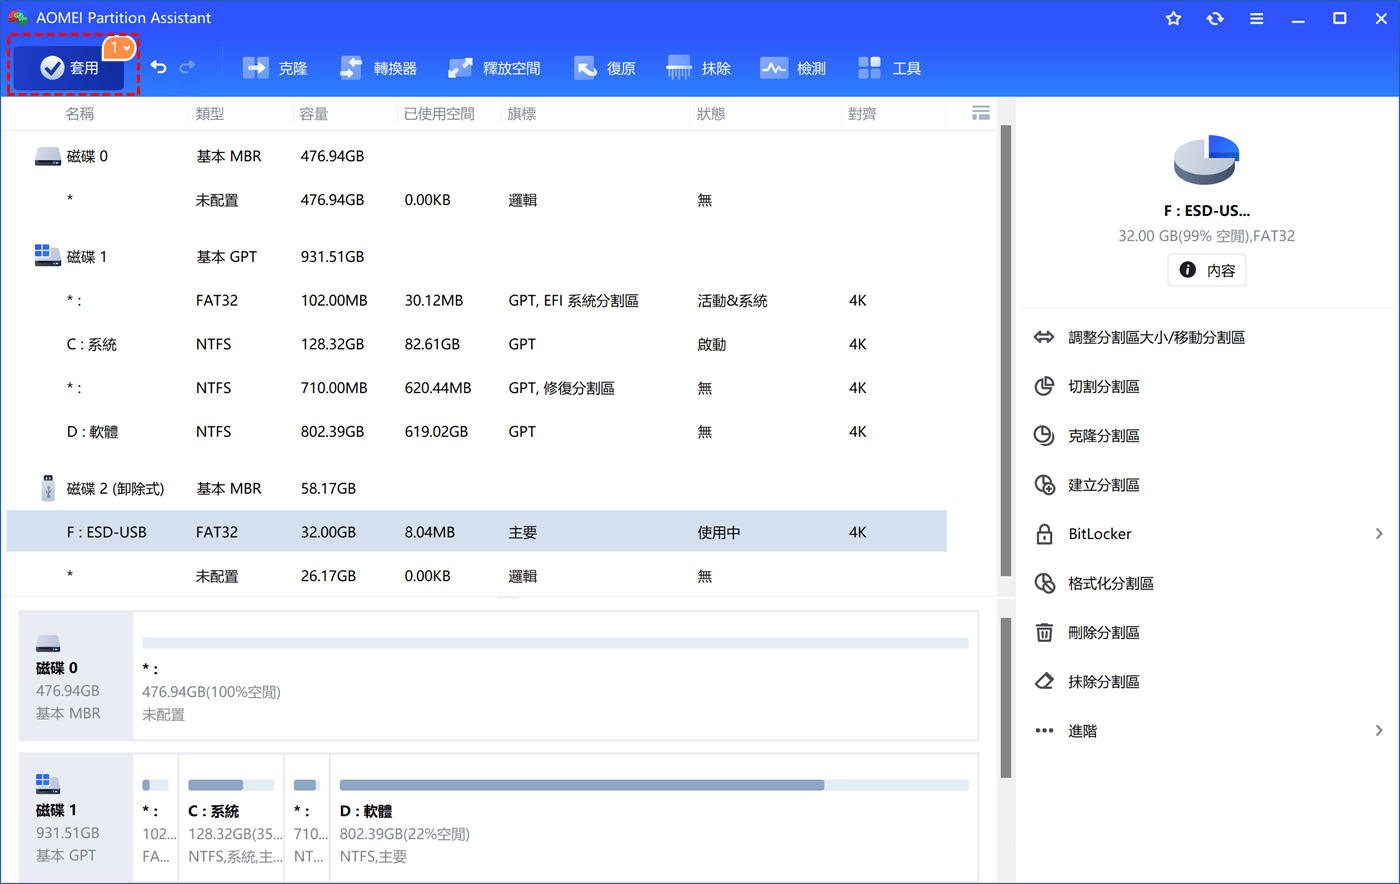The height and width of the screenshot is (884, 1400).
Task: Choose 克隆分割區 clone partition
Action: tap(1104, 436)
